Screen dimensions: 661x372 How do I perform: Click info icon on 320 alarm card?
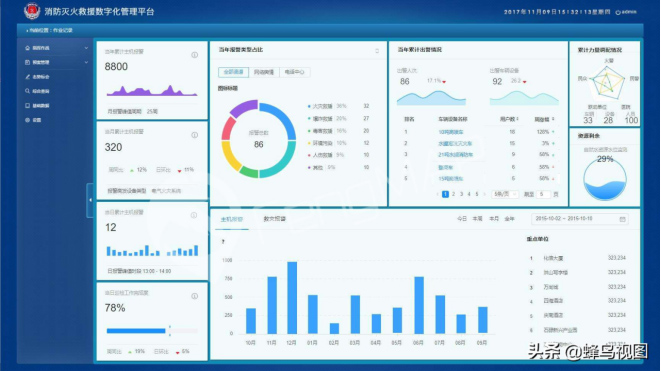coord(194,135)
